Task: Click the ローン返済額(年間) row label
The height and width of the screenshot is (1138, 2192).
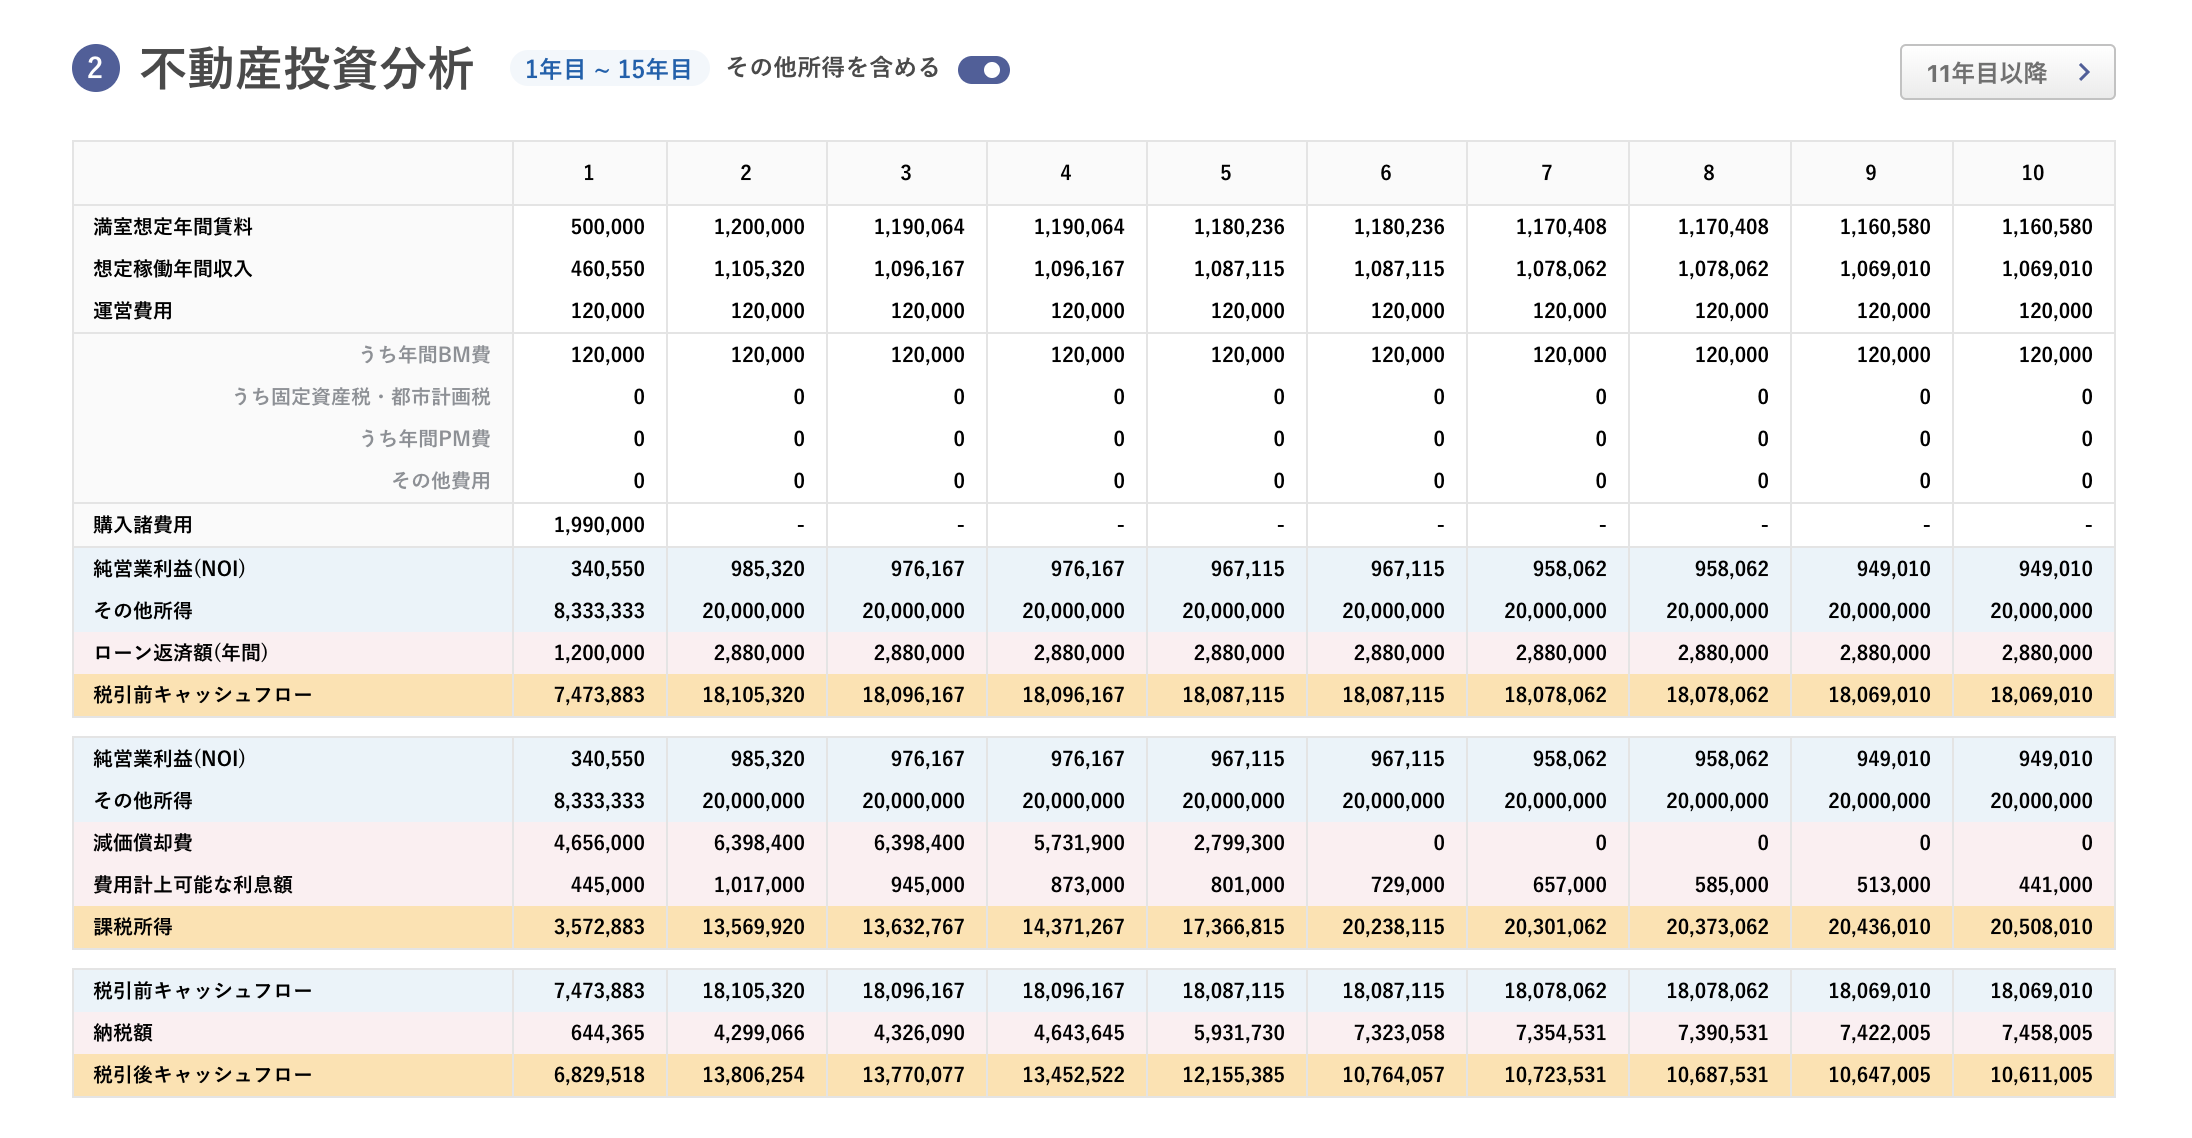Action: pos(181,653)
